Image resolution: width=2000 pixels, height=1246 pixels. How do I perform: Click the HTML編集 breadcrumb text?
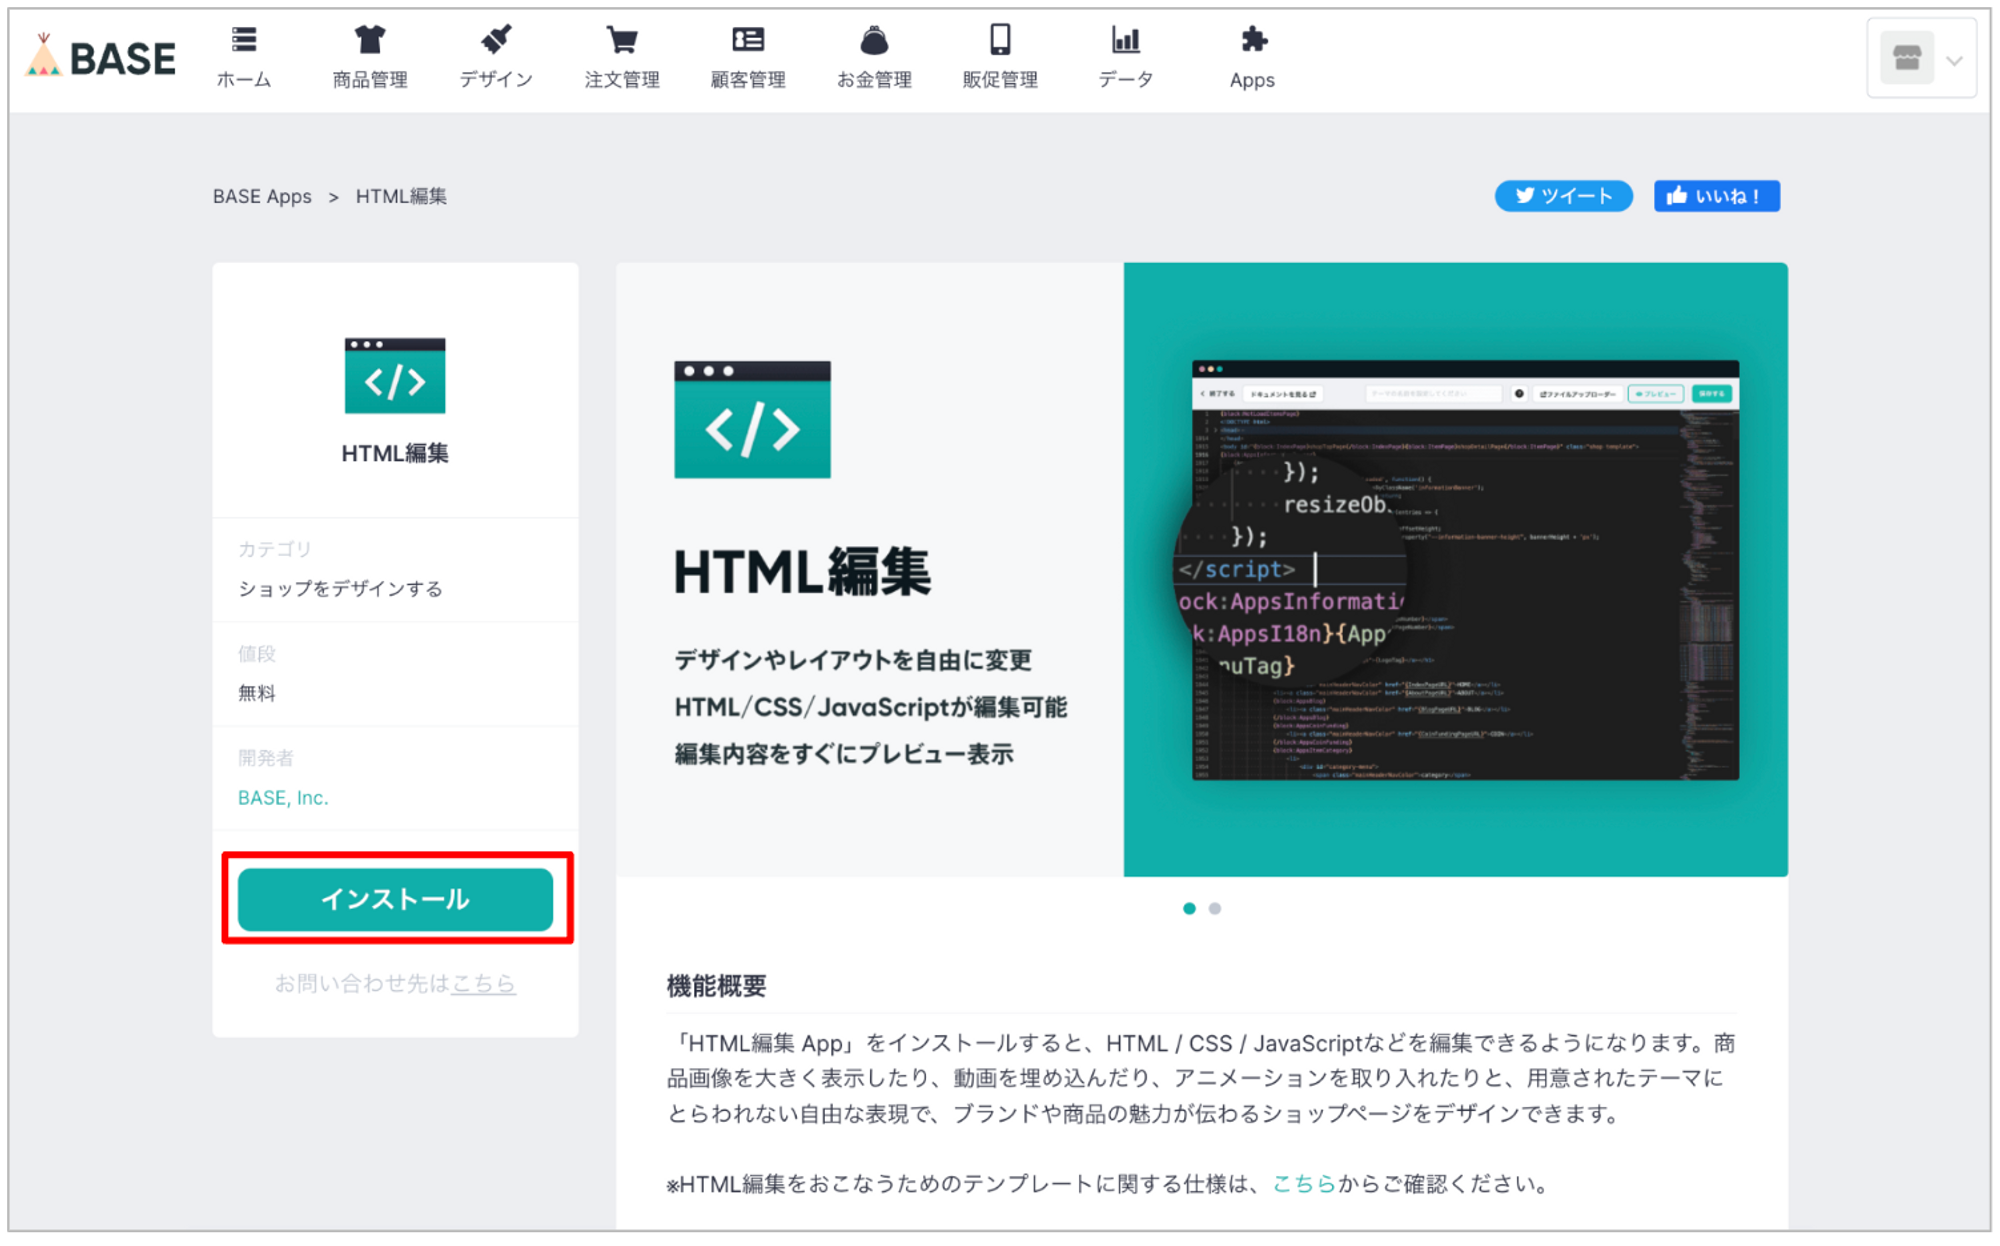pyautogui.click(x=401, y=196)
